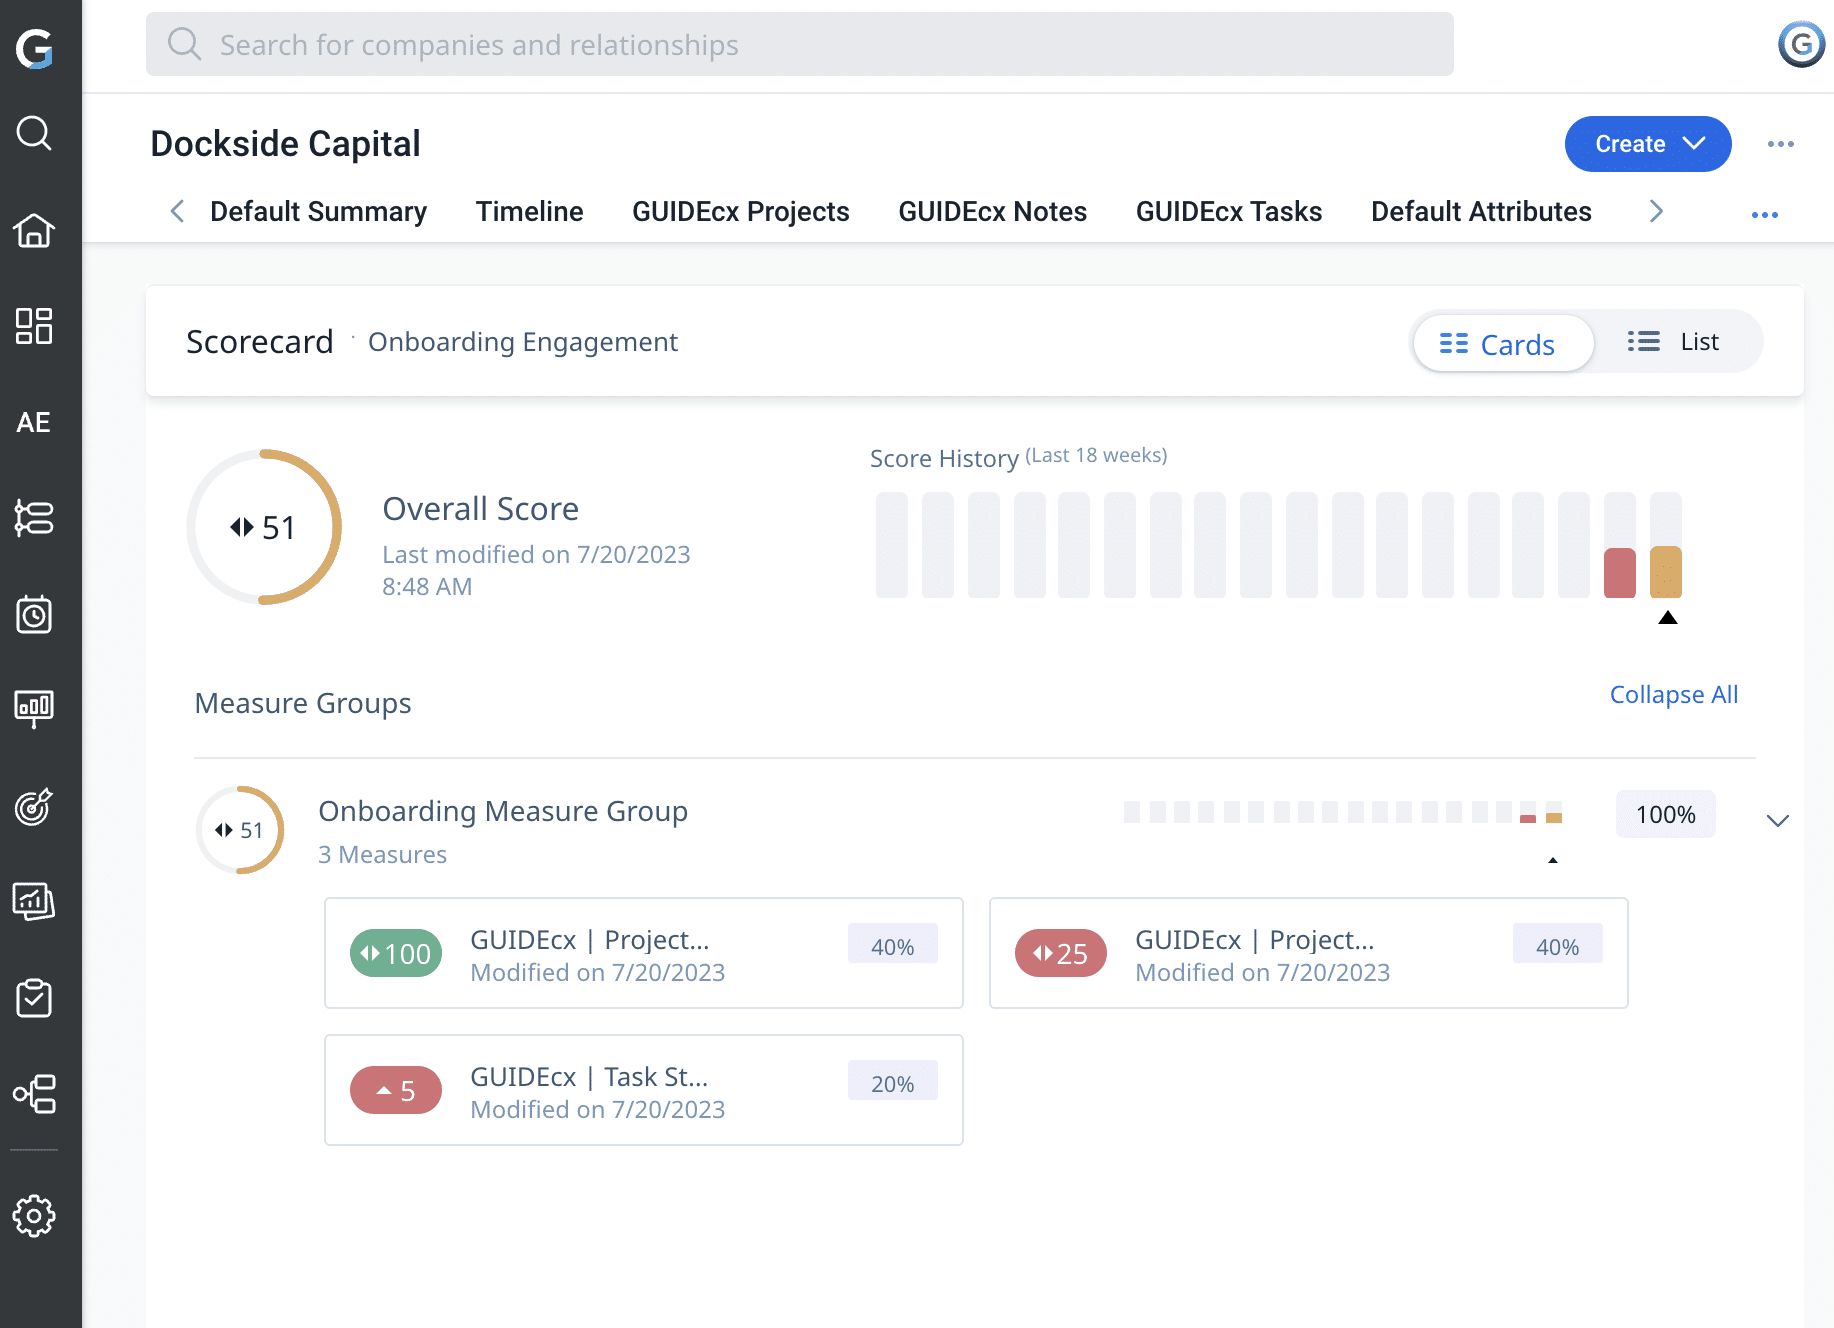Open the three-dot menu next to Create
The width and height of the screenshot is (1834, 1328).
(x=1780, y=144)
